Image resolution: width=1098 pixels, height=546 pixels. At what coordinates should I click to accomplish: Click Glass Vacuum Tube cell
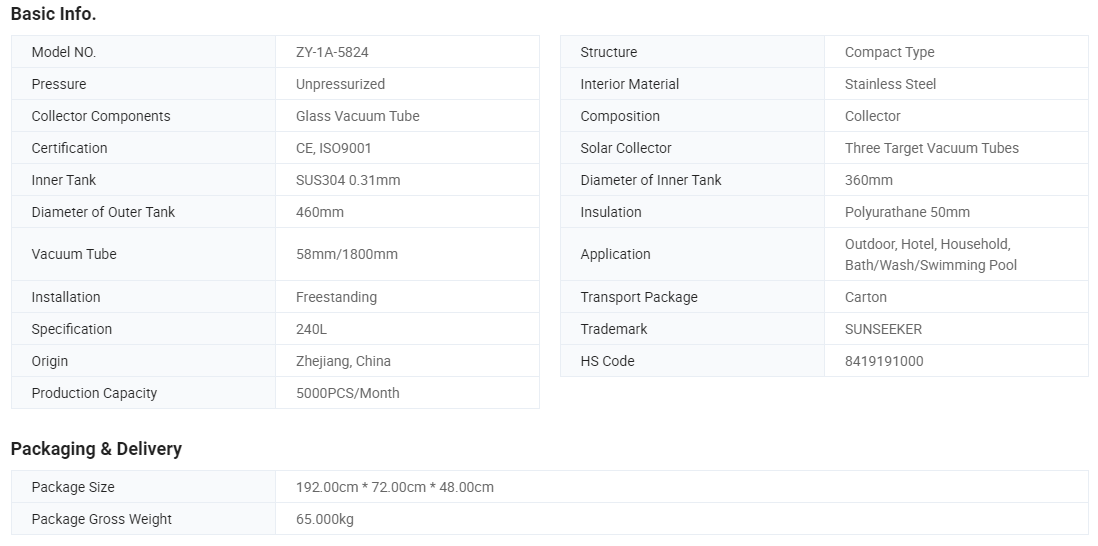[x=357, y=116]
